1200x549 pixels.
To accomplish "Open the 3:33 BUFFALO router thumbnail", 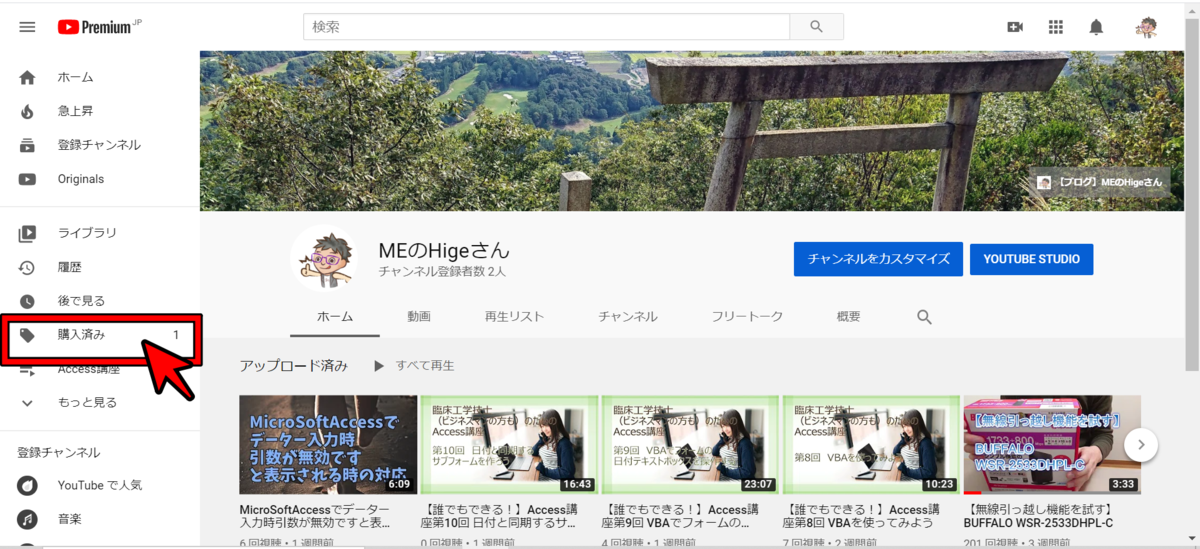I will coord(1051,445).
